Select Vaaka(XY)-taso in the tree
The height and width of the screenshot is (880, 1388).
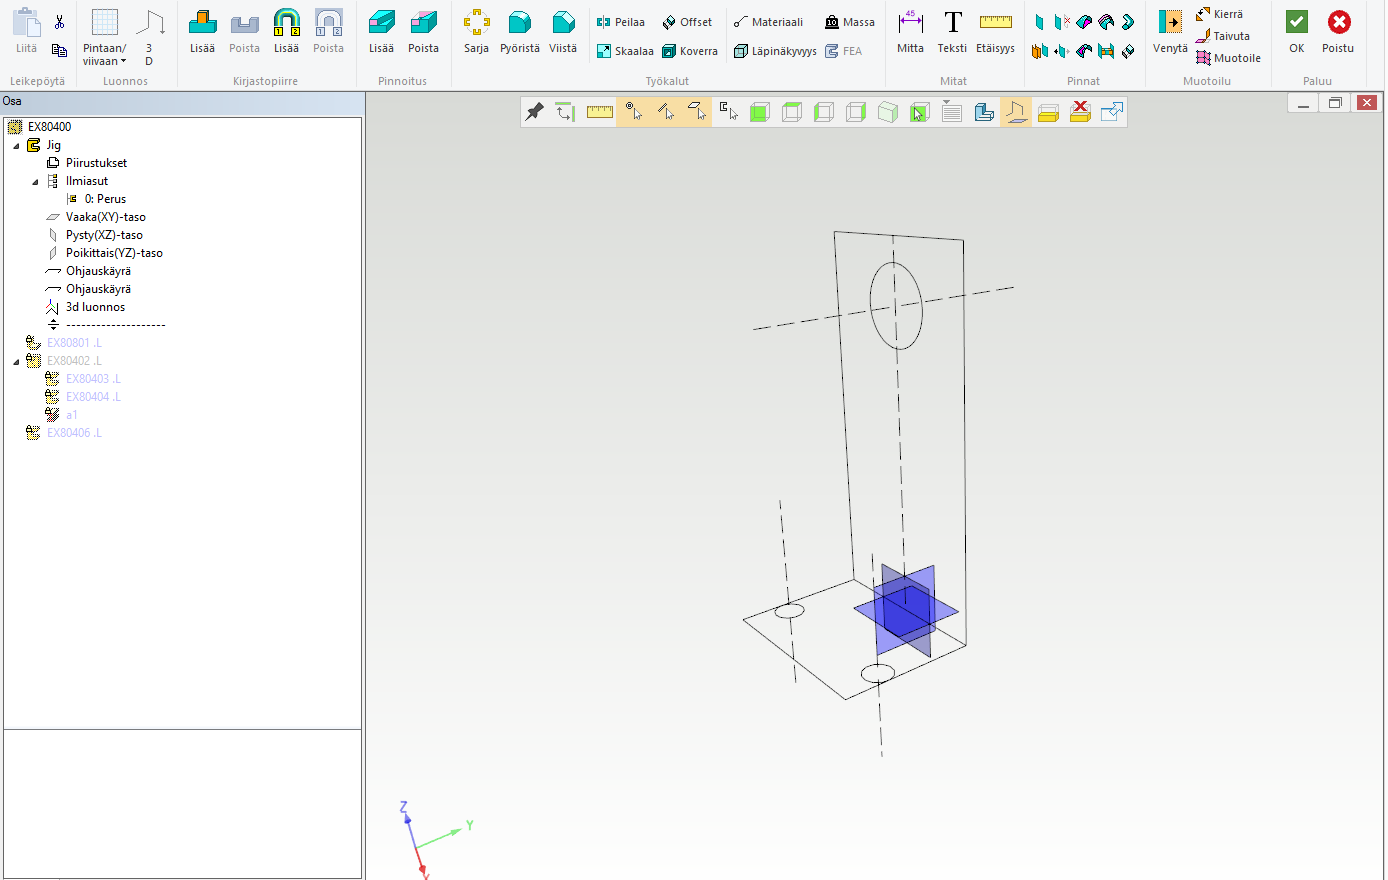(x=105, y=217)
